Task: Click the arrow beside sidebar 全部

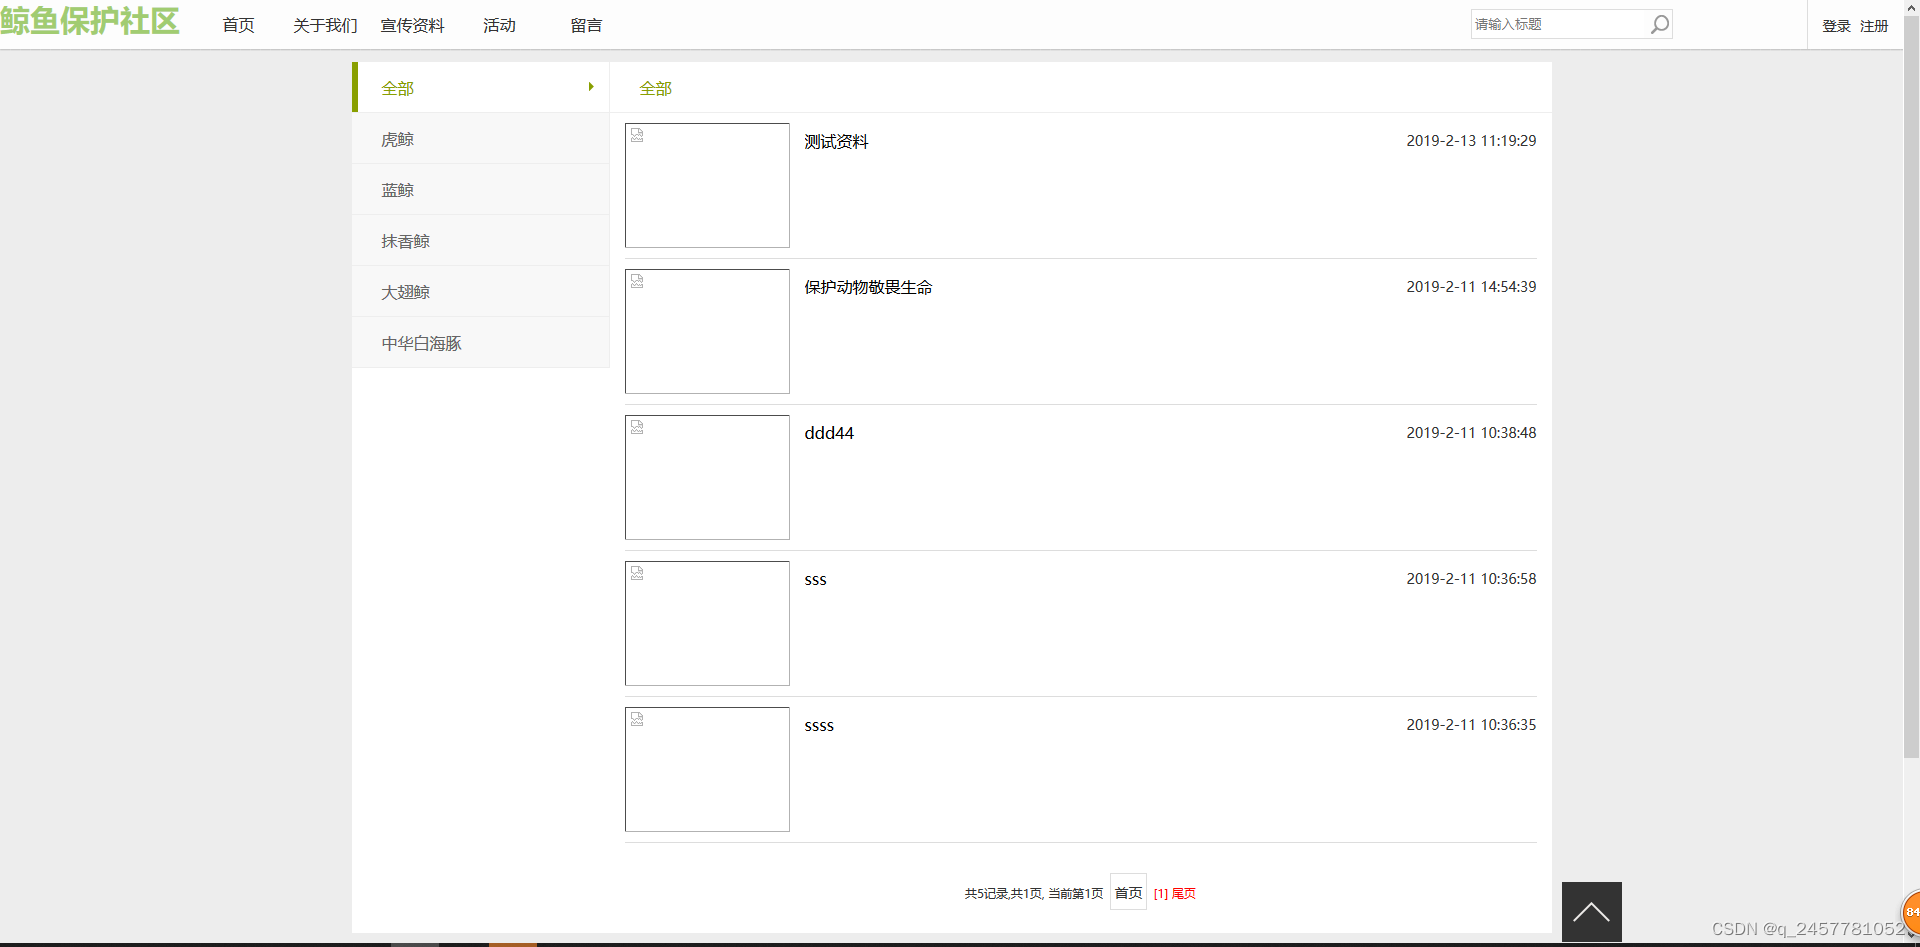Action: tap(591, 87)
